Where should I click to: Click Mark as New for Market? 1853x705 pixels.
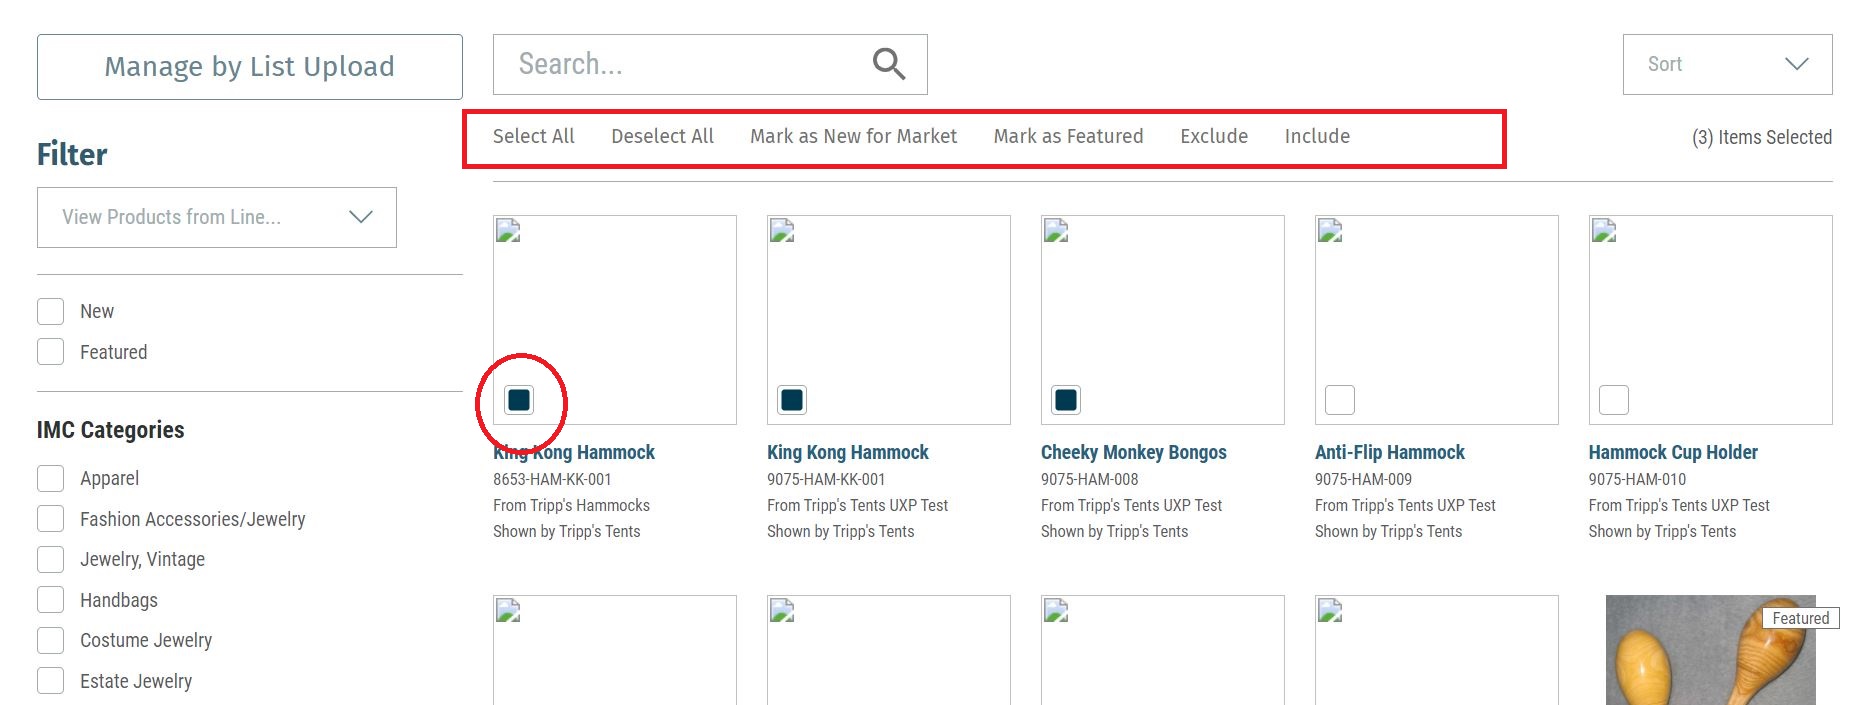[854, 136]
